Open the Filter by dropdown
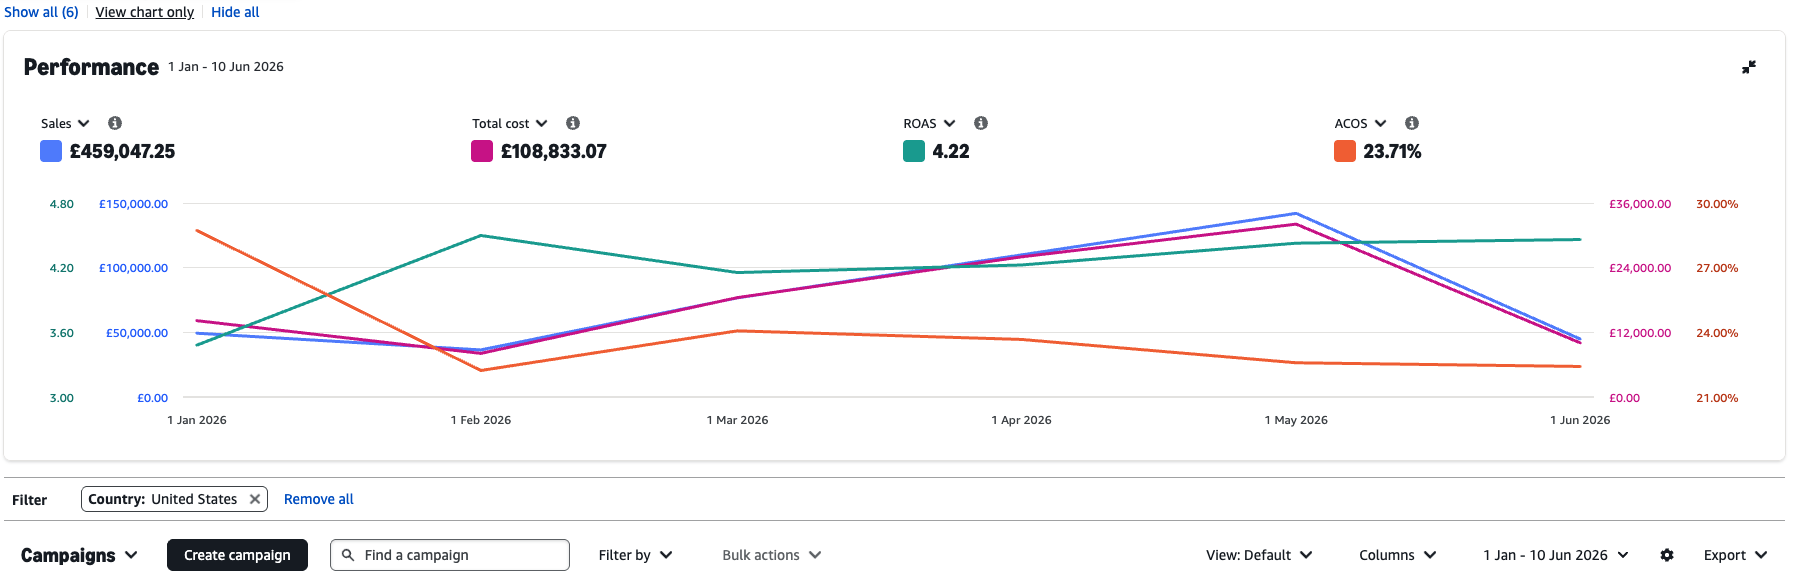Image resolution: width=1807 pixels, height=587 pixels. 636,555
